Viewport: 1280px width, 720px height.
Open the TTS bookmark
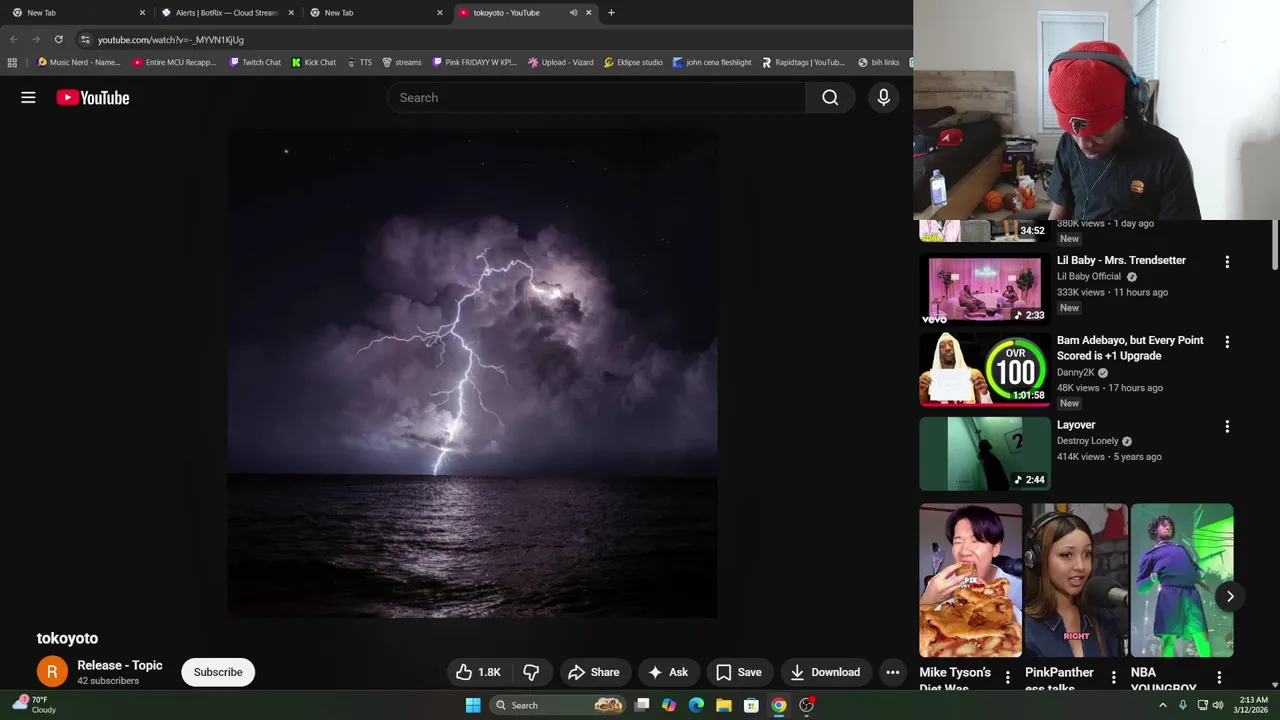(359, 62)
